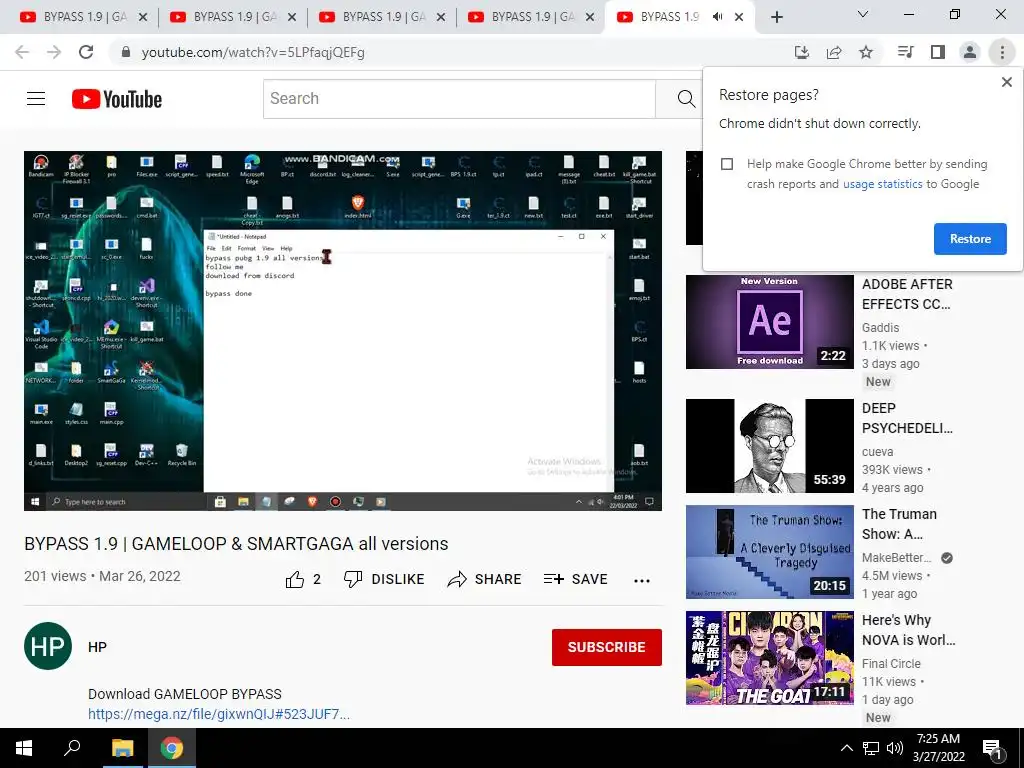Install app icon in address bar

tap(802, 52)
